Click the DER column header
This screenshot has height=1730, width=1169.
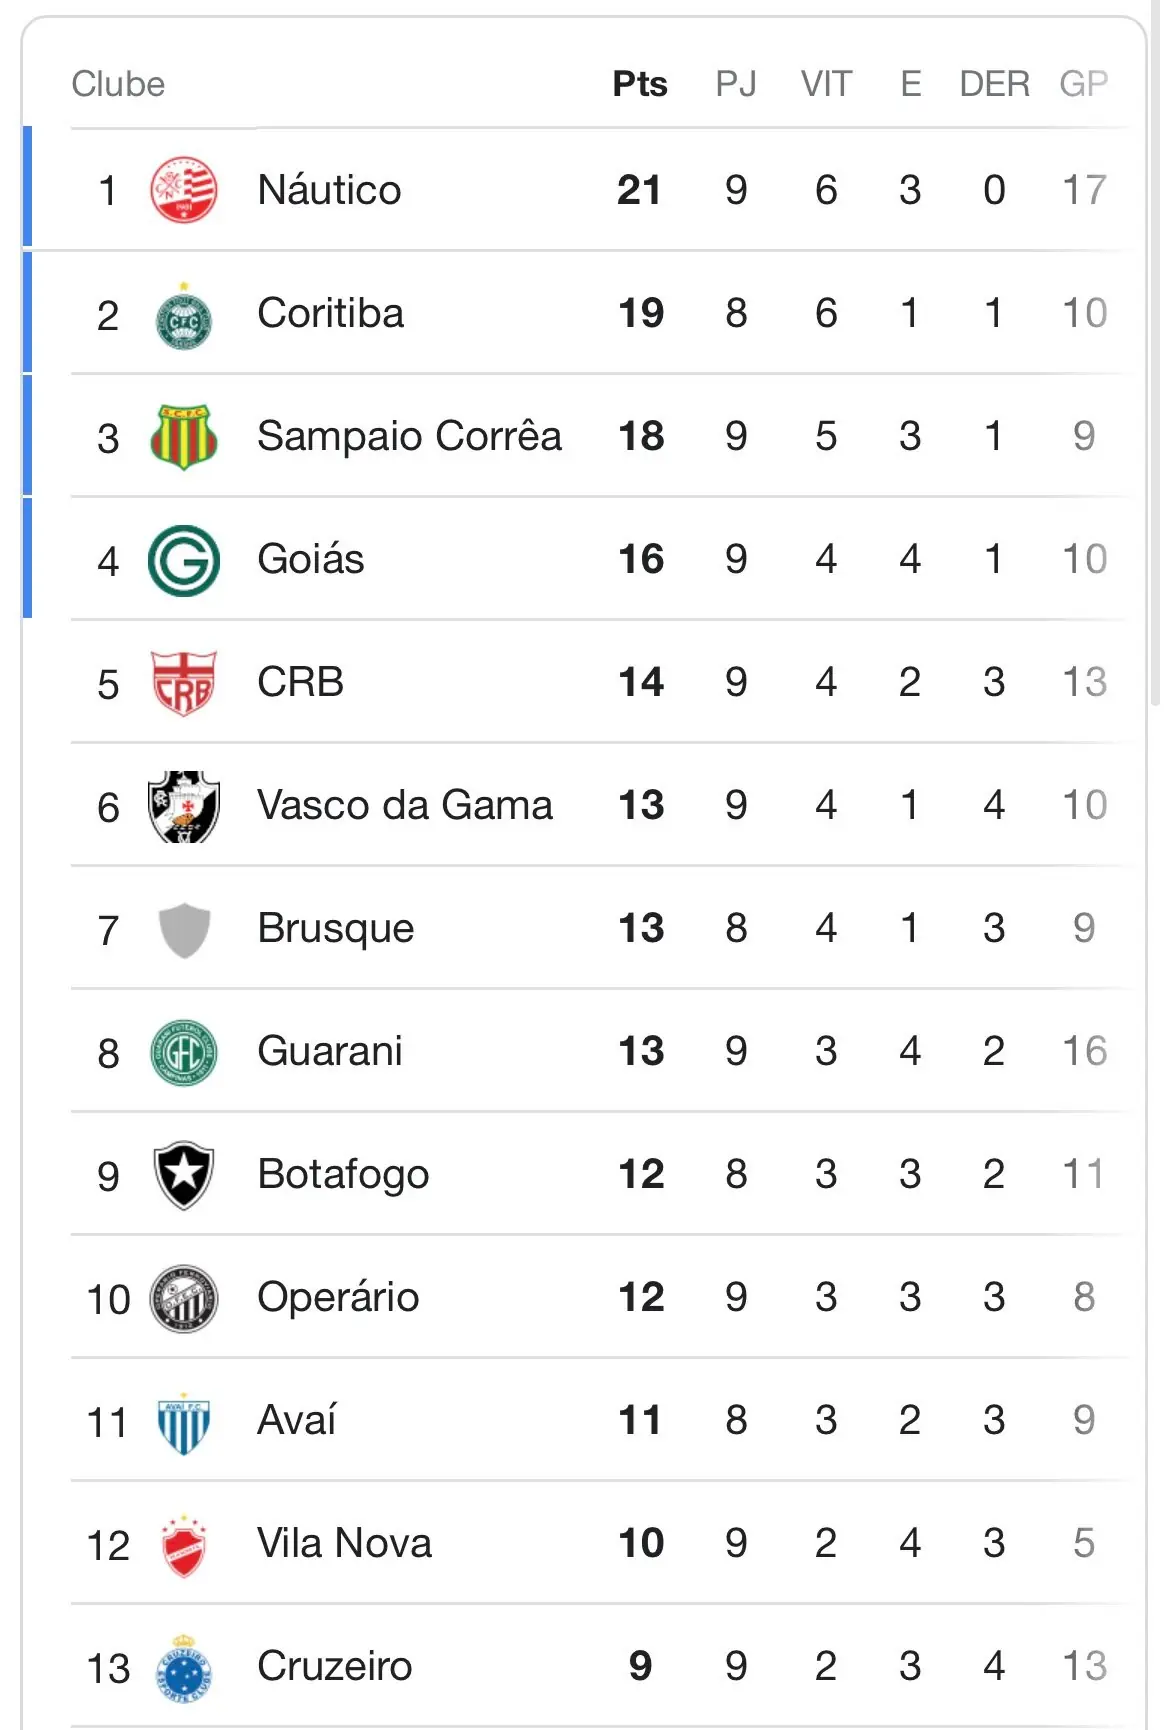click(994, 84)
